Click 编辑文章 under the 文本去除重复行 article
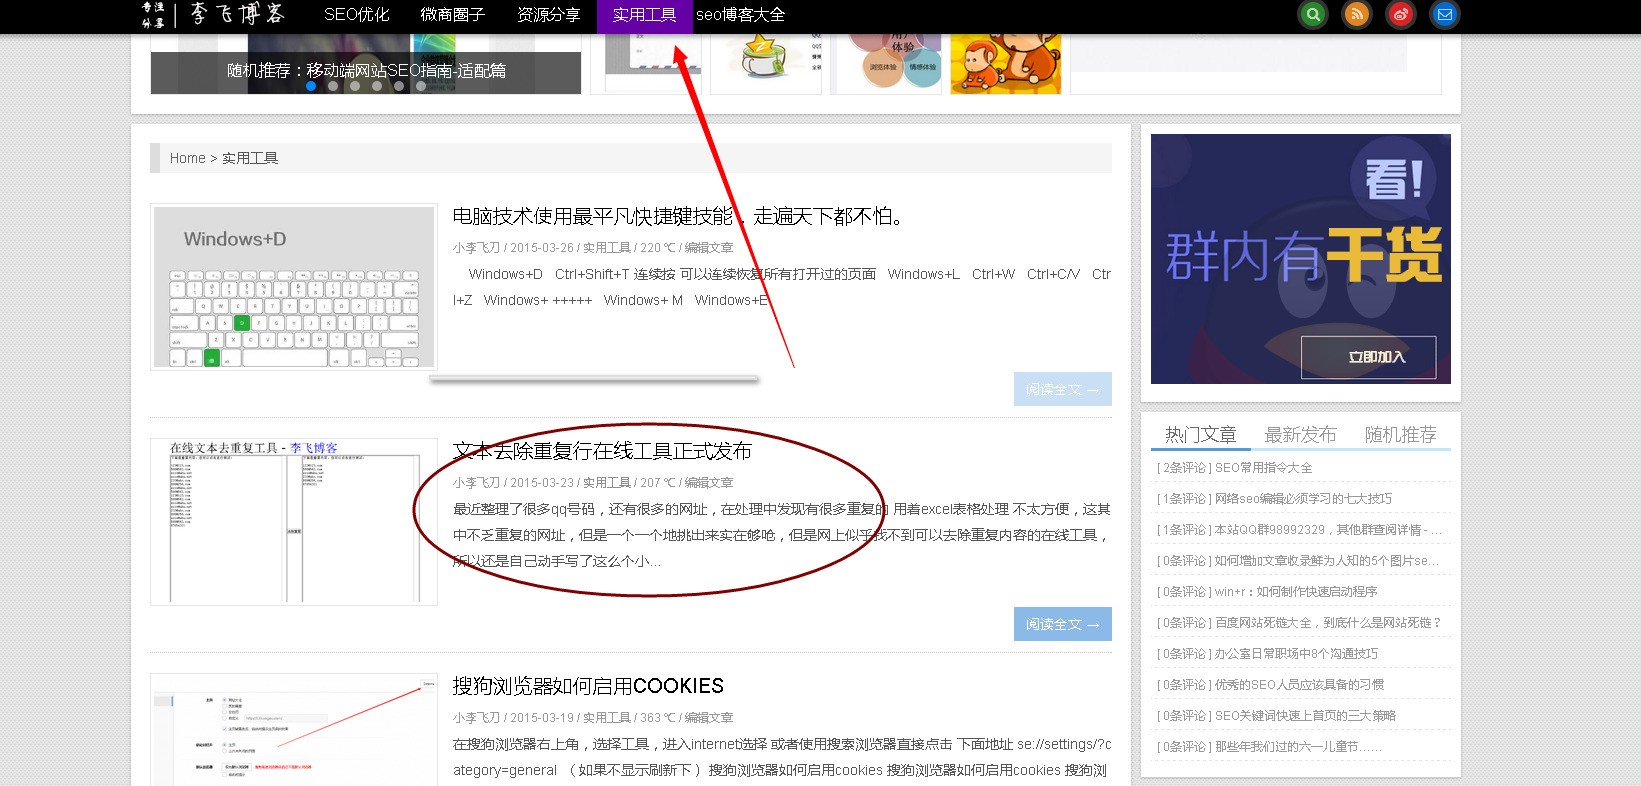The height and width of the screenshot is (786, 1641). [709, 483]
